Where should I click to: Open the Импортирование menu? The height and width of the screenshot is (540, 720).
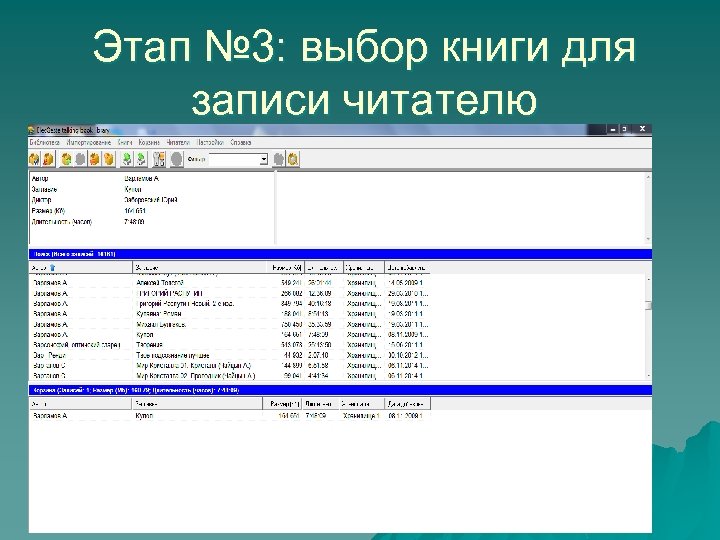(89, 143)
